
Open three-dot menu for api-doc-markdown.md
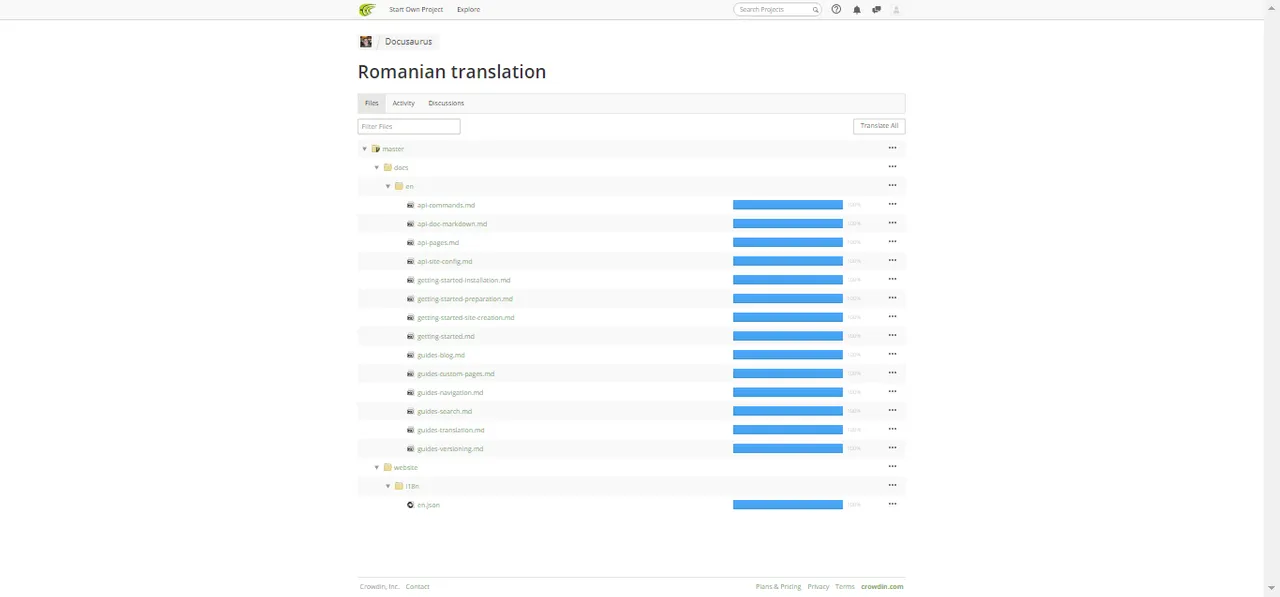pyautogui.click(x=892, y=223)
